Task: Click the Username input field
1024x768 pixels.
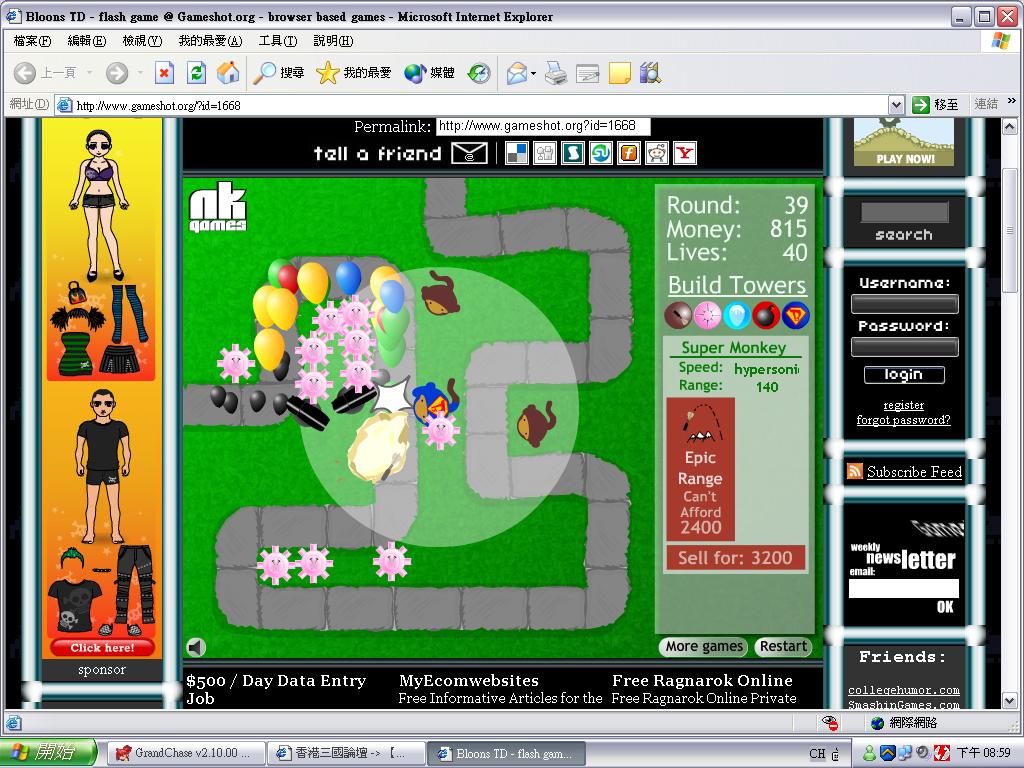Action: (x=904, y=304)
